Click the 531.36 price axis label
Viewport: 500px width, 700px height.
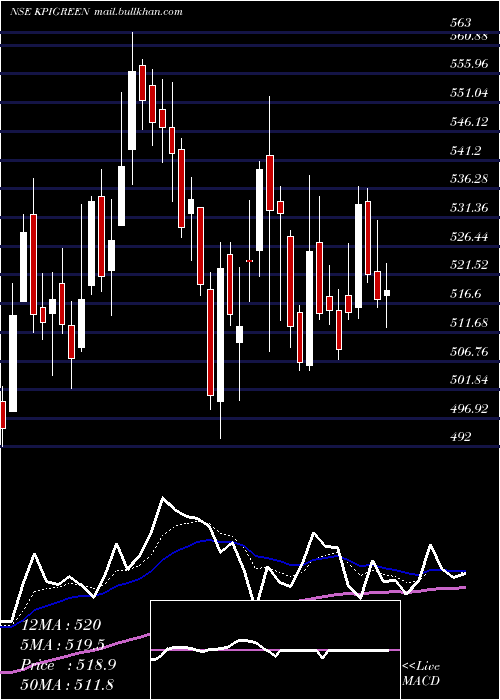[469, 208]
